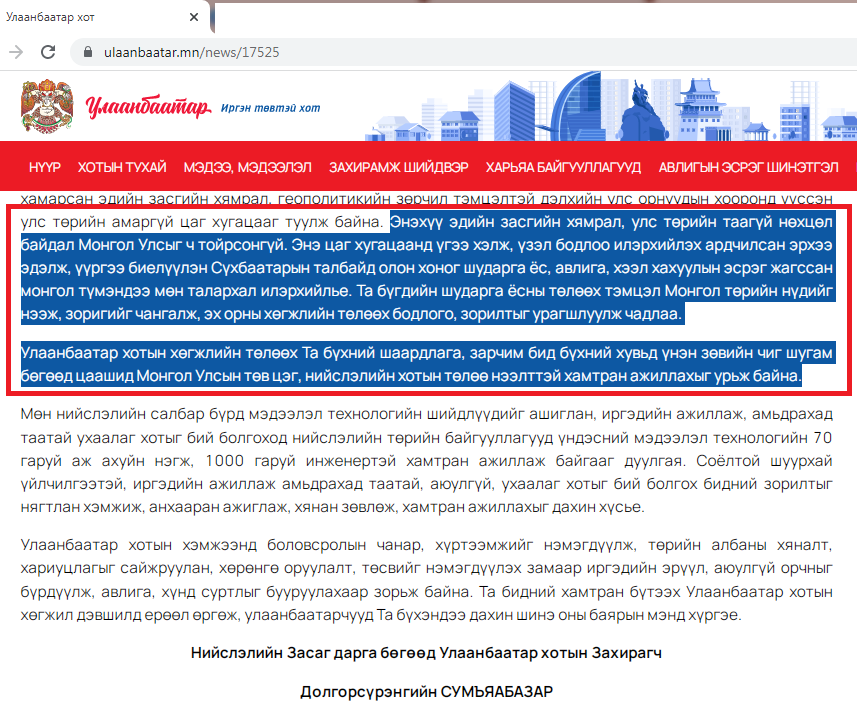The height and width of the screenshot is (716, 857).
Task: View site security via the padlock icon
Action: (87, 52)
